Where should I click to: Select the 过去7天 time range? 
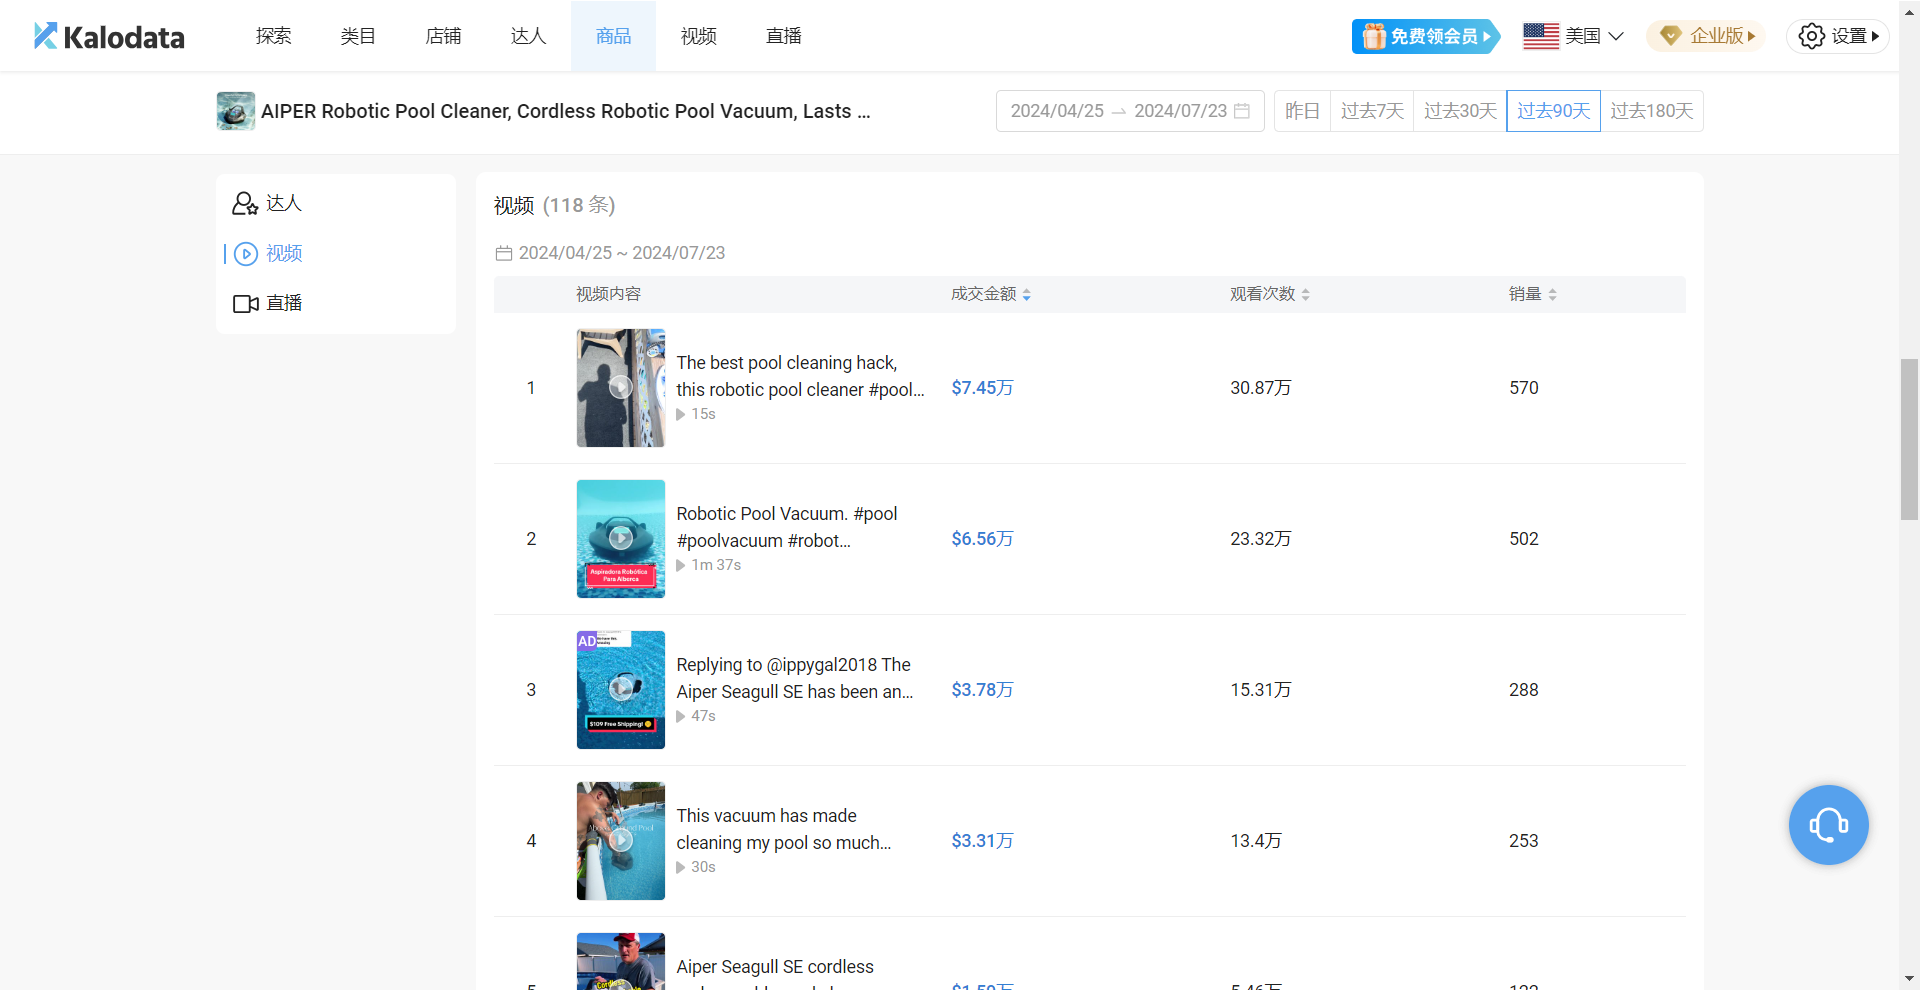point(1372,111)
